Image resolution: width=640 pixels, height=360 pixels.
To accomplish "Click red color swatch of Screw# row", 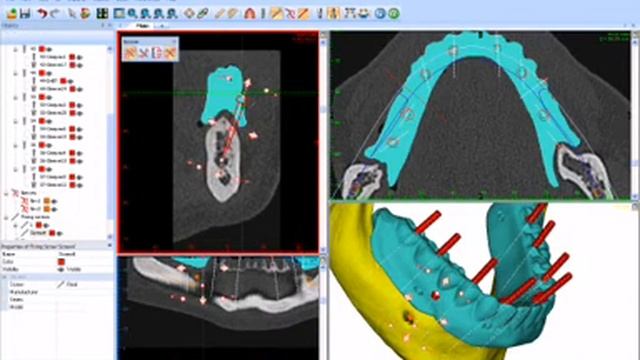I will (52, 233).
